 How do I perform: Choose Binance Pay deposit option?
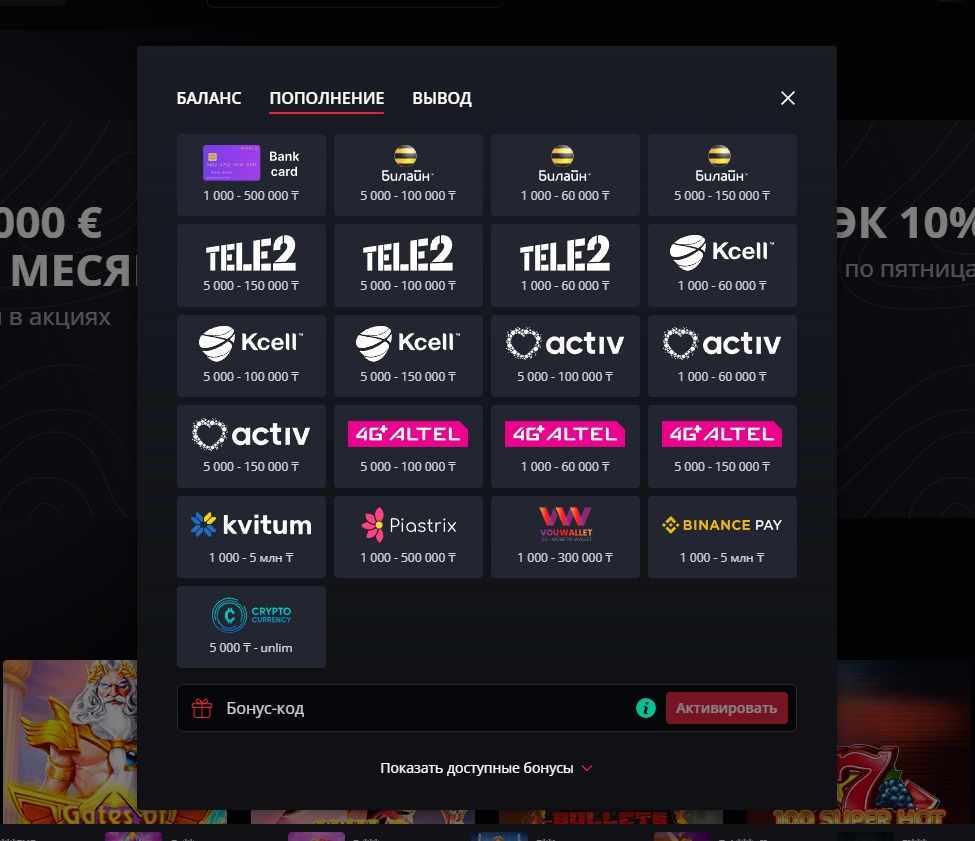722,537
